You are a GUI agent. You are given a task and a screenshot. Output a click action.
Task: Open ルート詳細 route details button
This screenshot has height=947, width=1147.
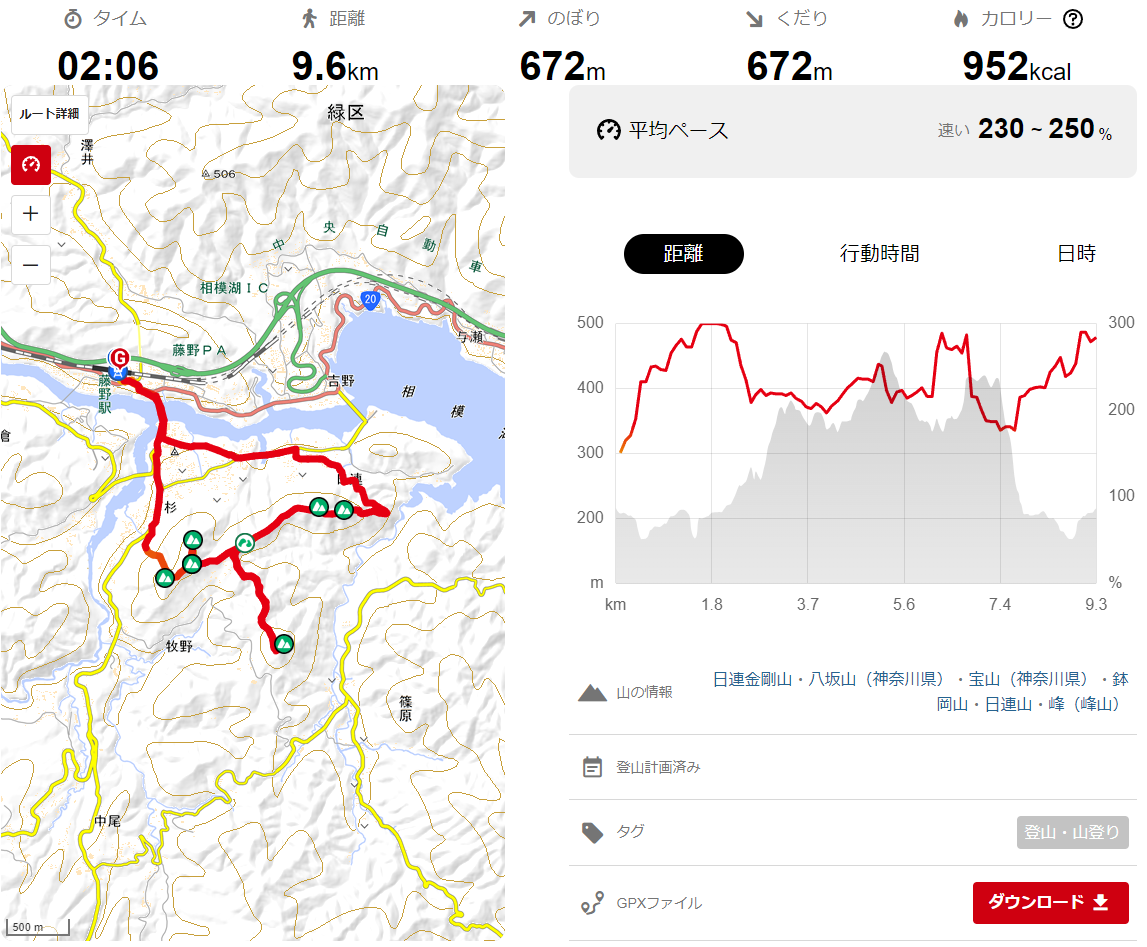click(49, 114)
